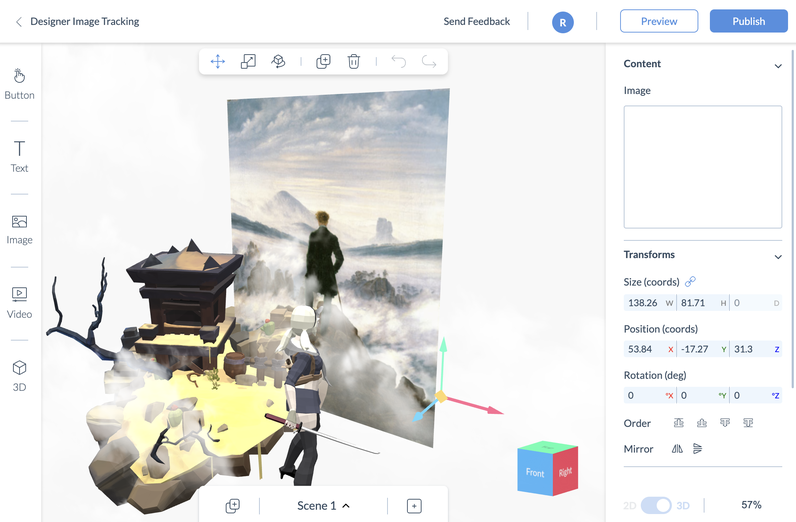796x522 pixels.
Task: Click the Duplicate icon in the top toolbar
Action: pyautogui.click(x=323, y=62)
